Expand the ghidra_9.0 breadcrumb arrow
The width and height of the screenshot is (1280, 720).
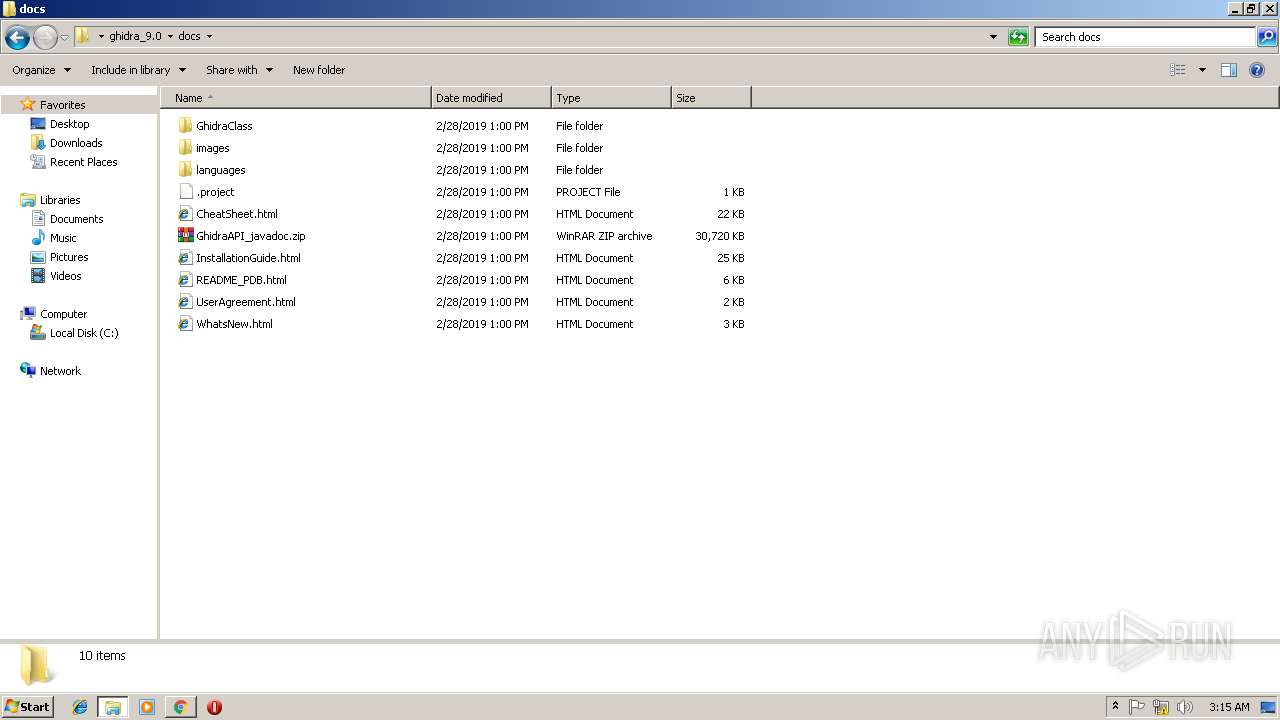[x=170, y=37]
